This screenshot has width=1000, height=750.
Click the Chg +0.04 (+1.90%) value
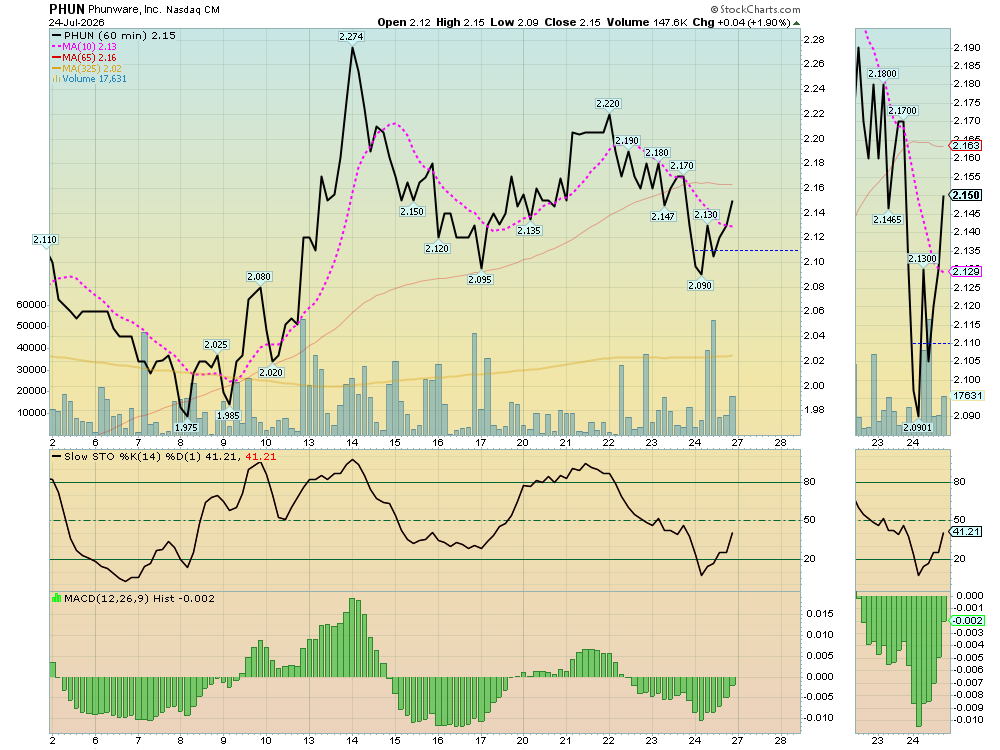coord(741,22)
